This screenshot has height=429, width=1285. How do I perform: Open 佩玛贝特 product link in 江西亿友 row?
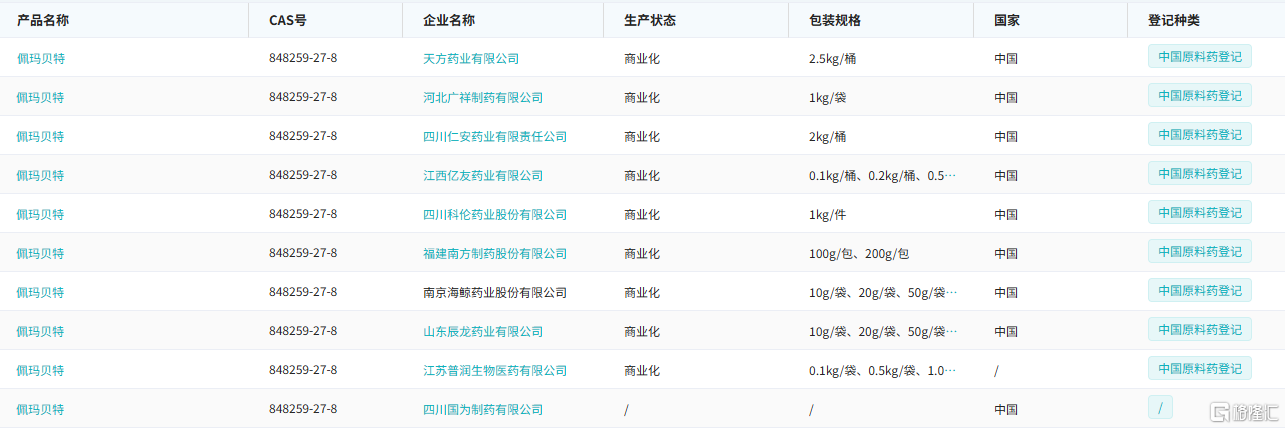pos(40,175)
